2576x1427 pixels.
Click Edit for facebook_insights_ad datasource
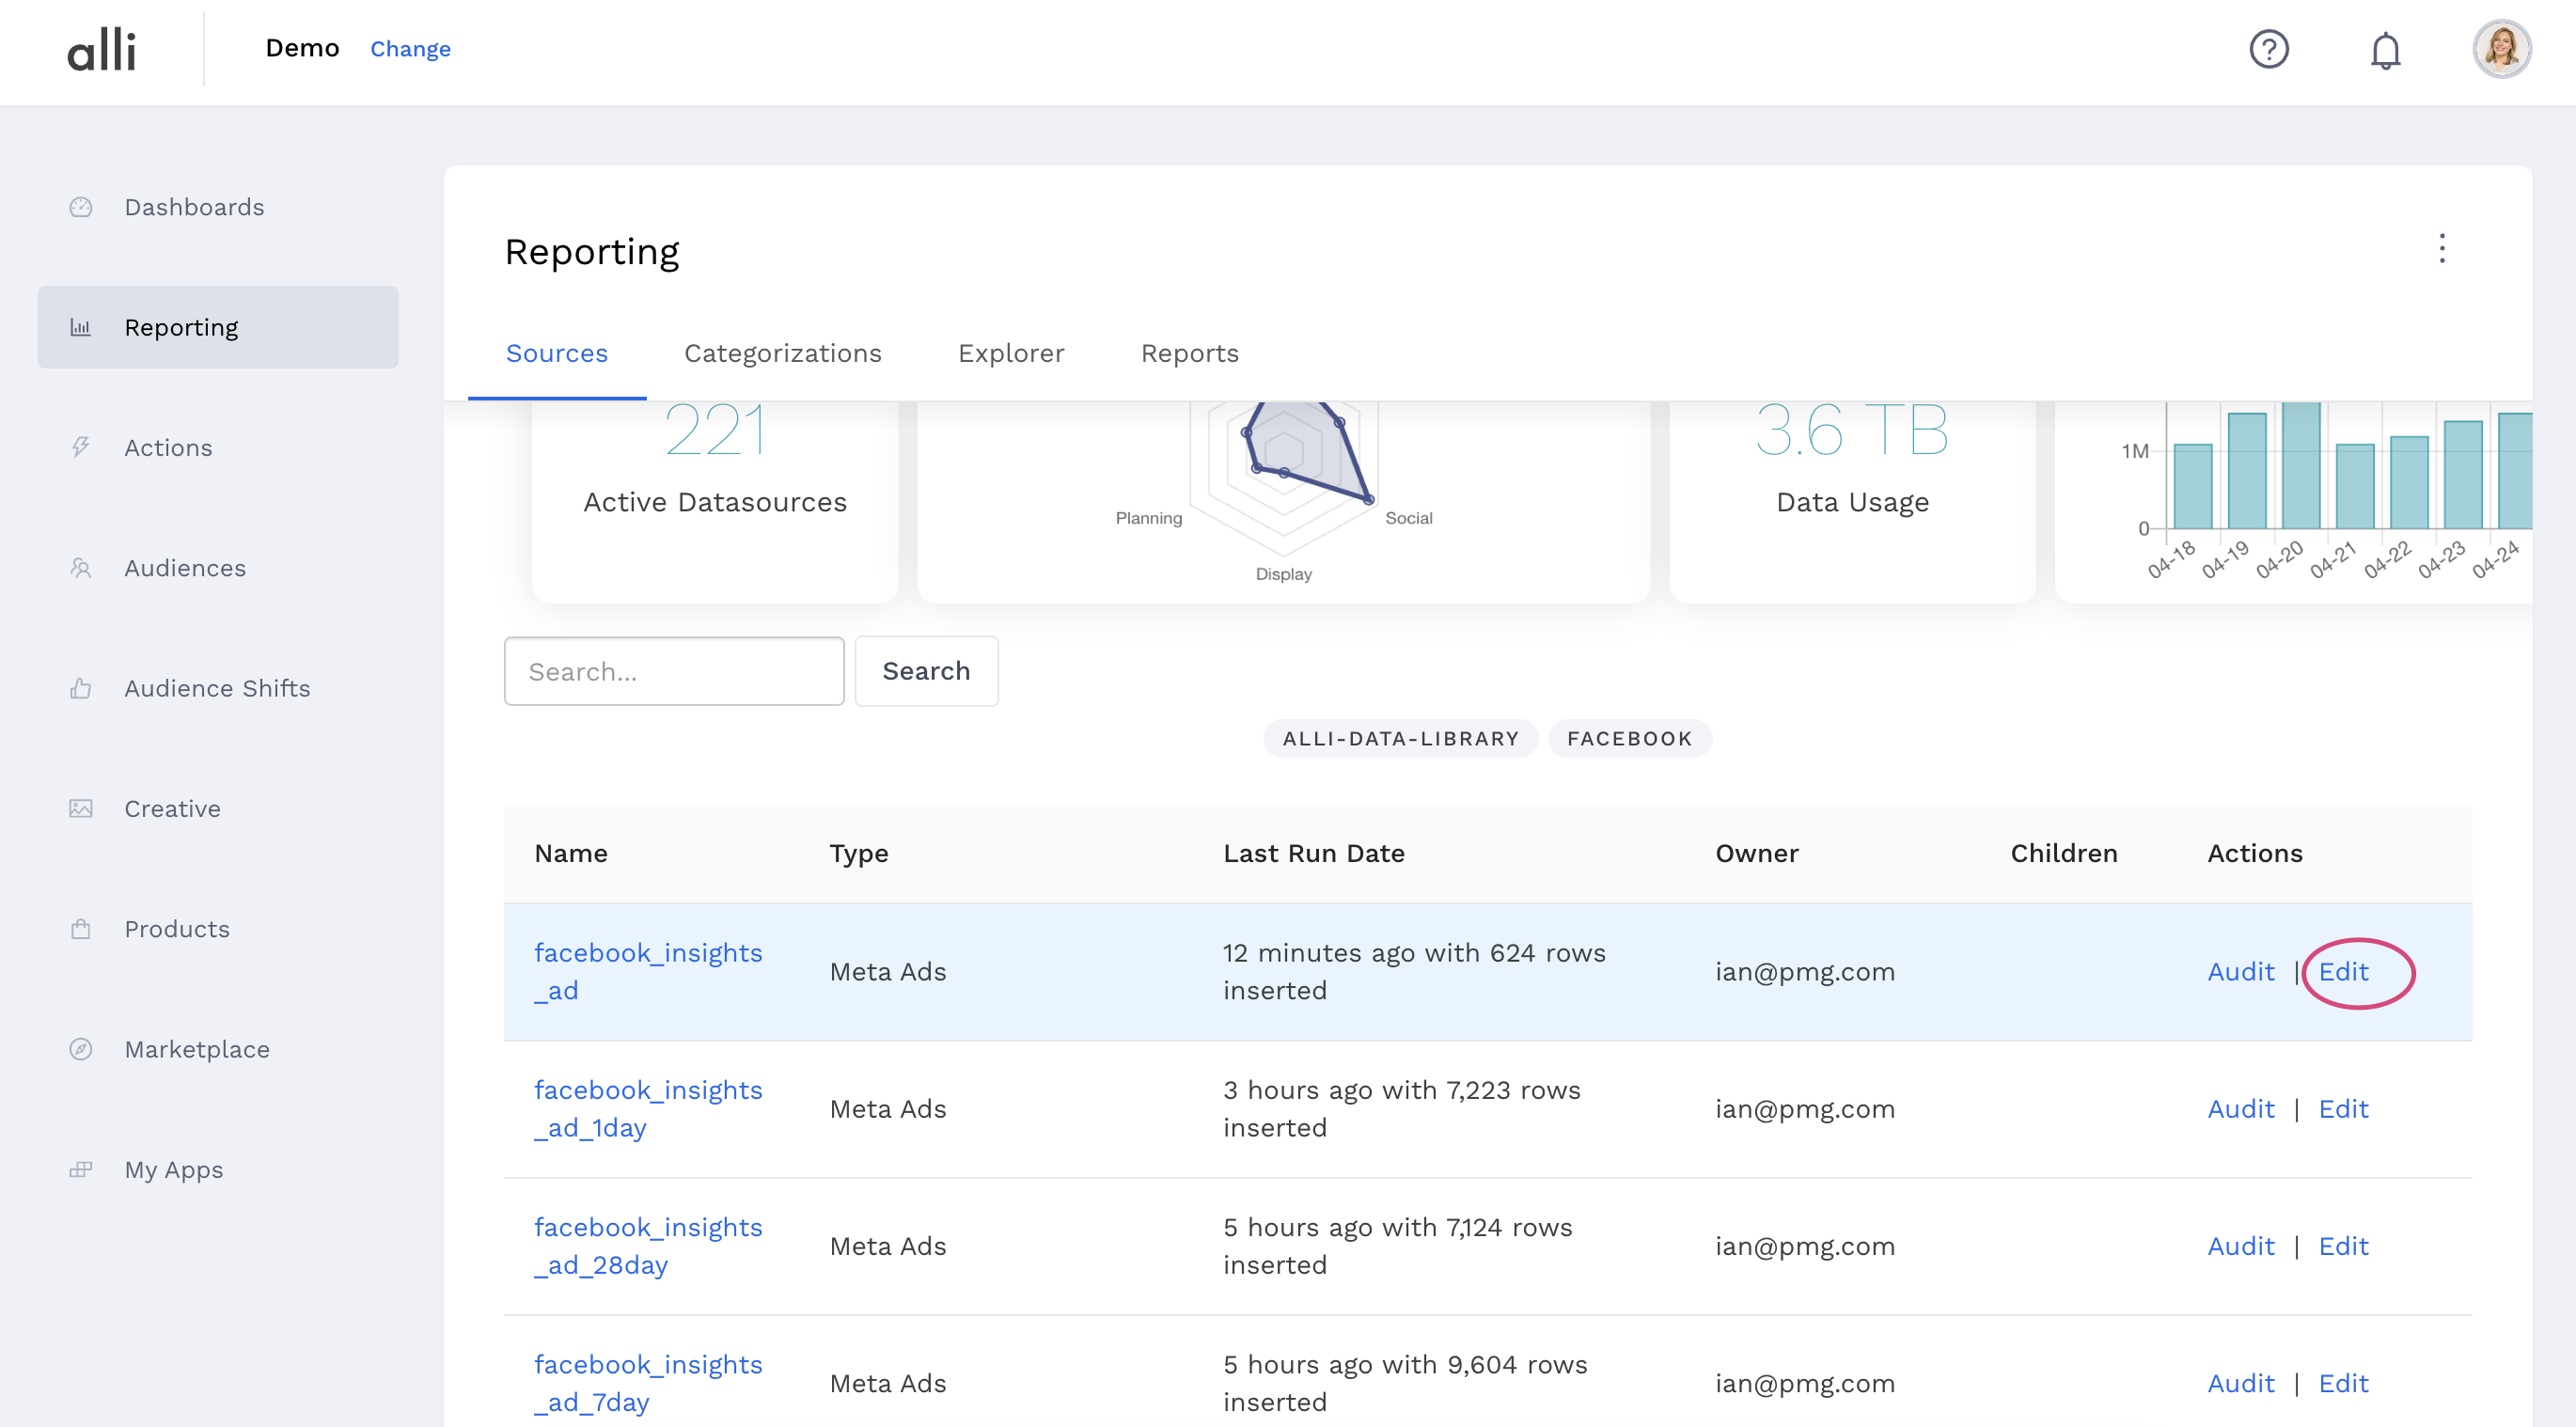click(2342, 971)
